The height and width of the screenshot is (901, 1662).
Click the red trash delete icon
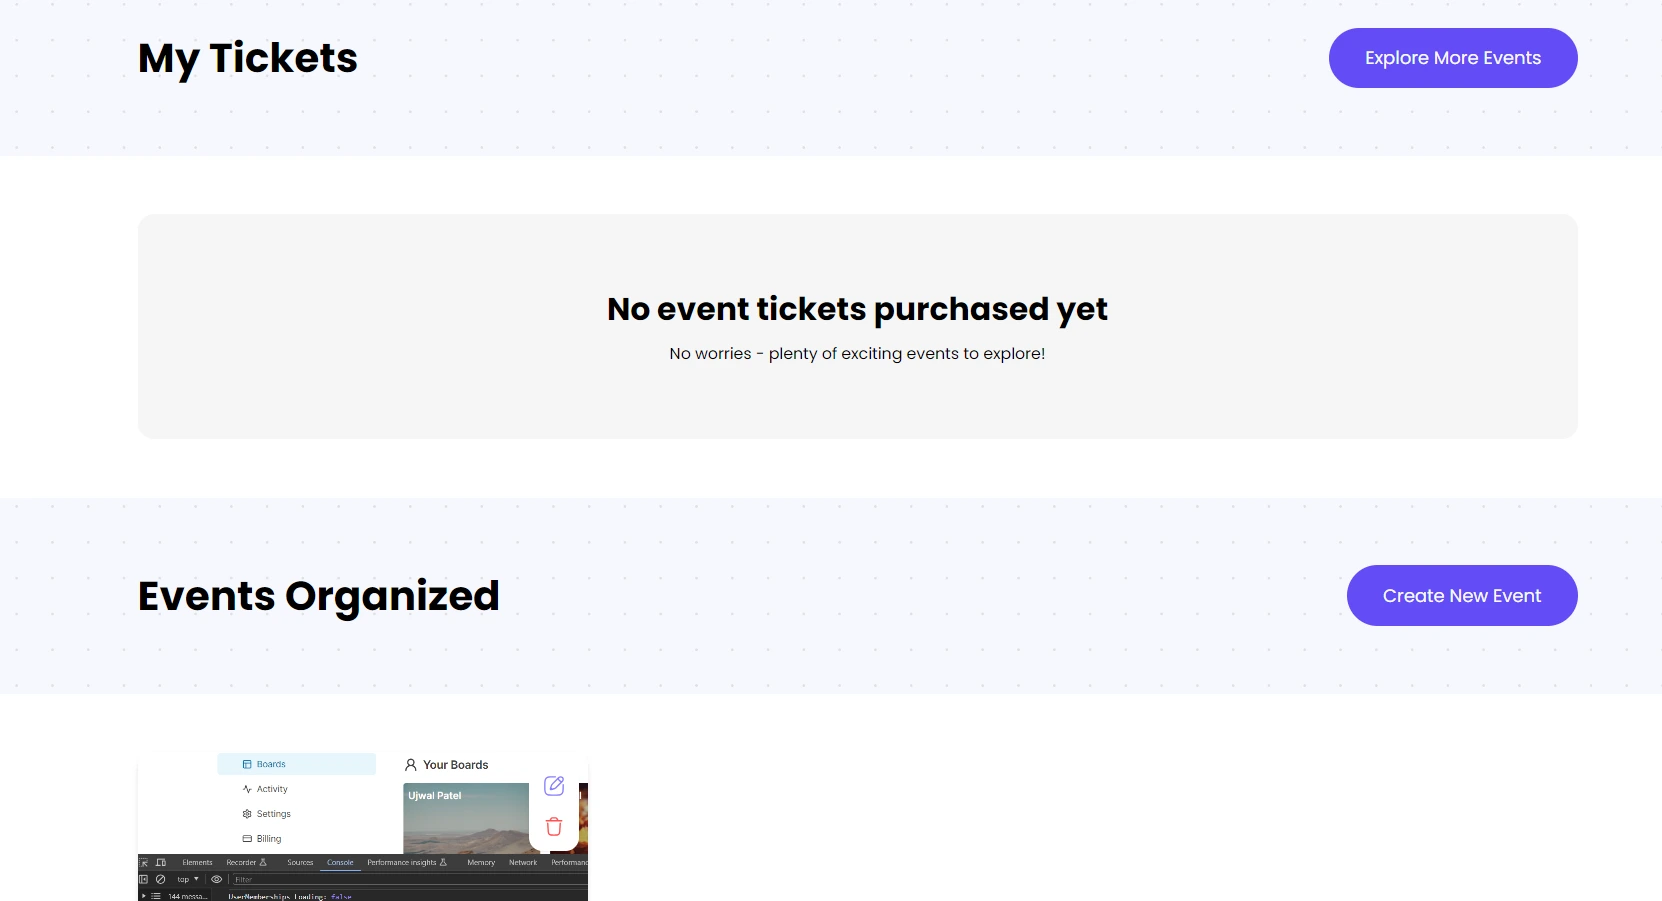pos(554,827)
